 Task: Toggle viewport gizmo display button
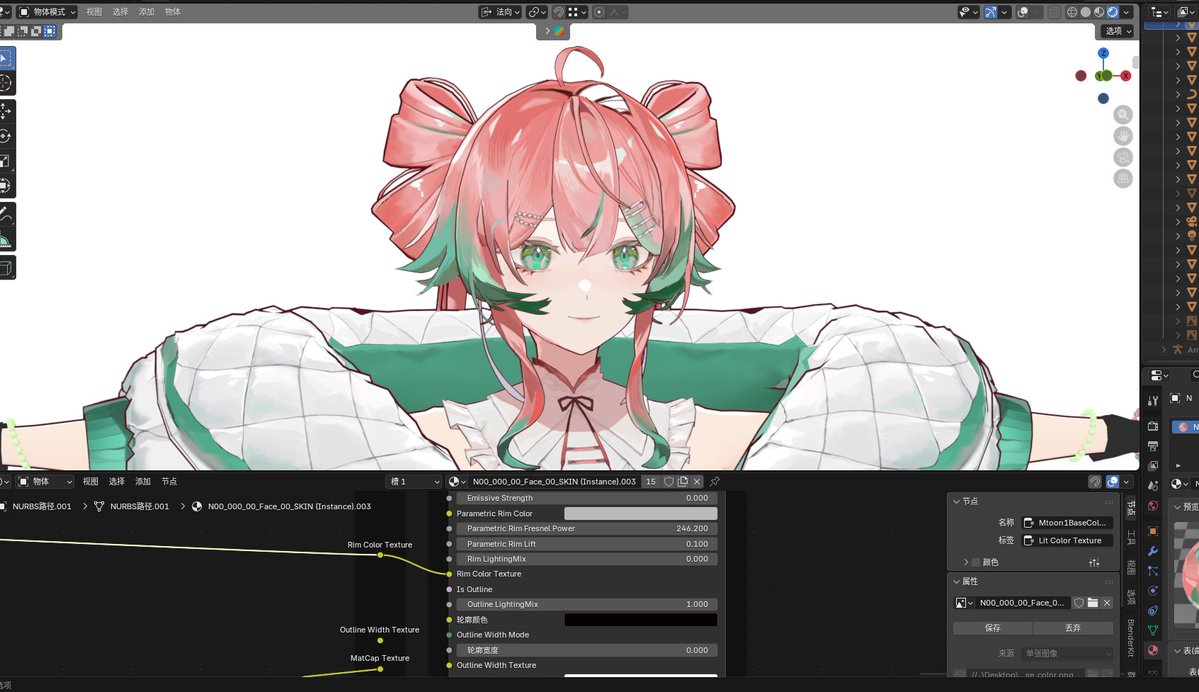(989, 11)
